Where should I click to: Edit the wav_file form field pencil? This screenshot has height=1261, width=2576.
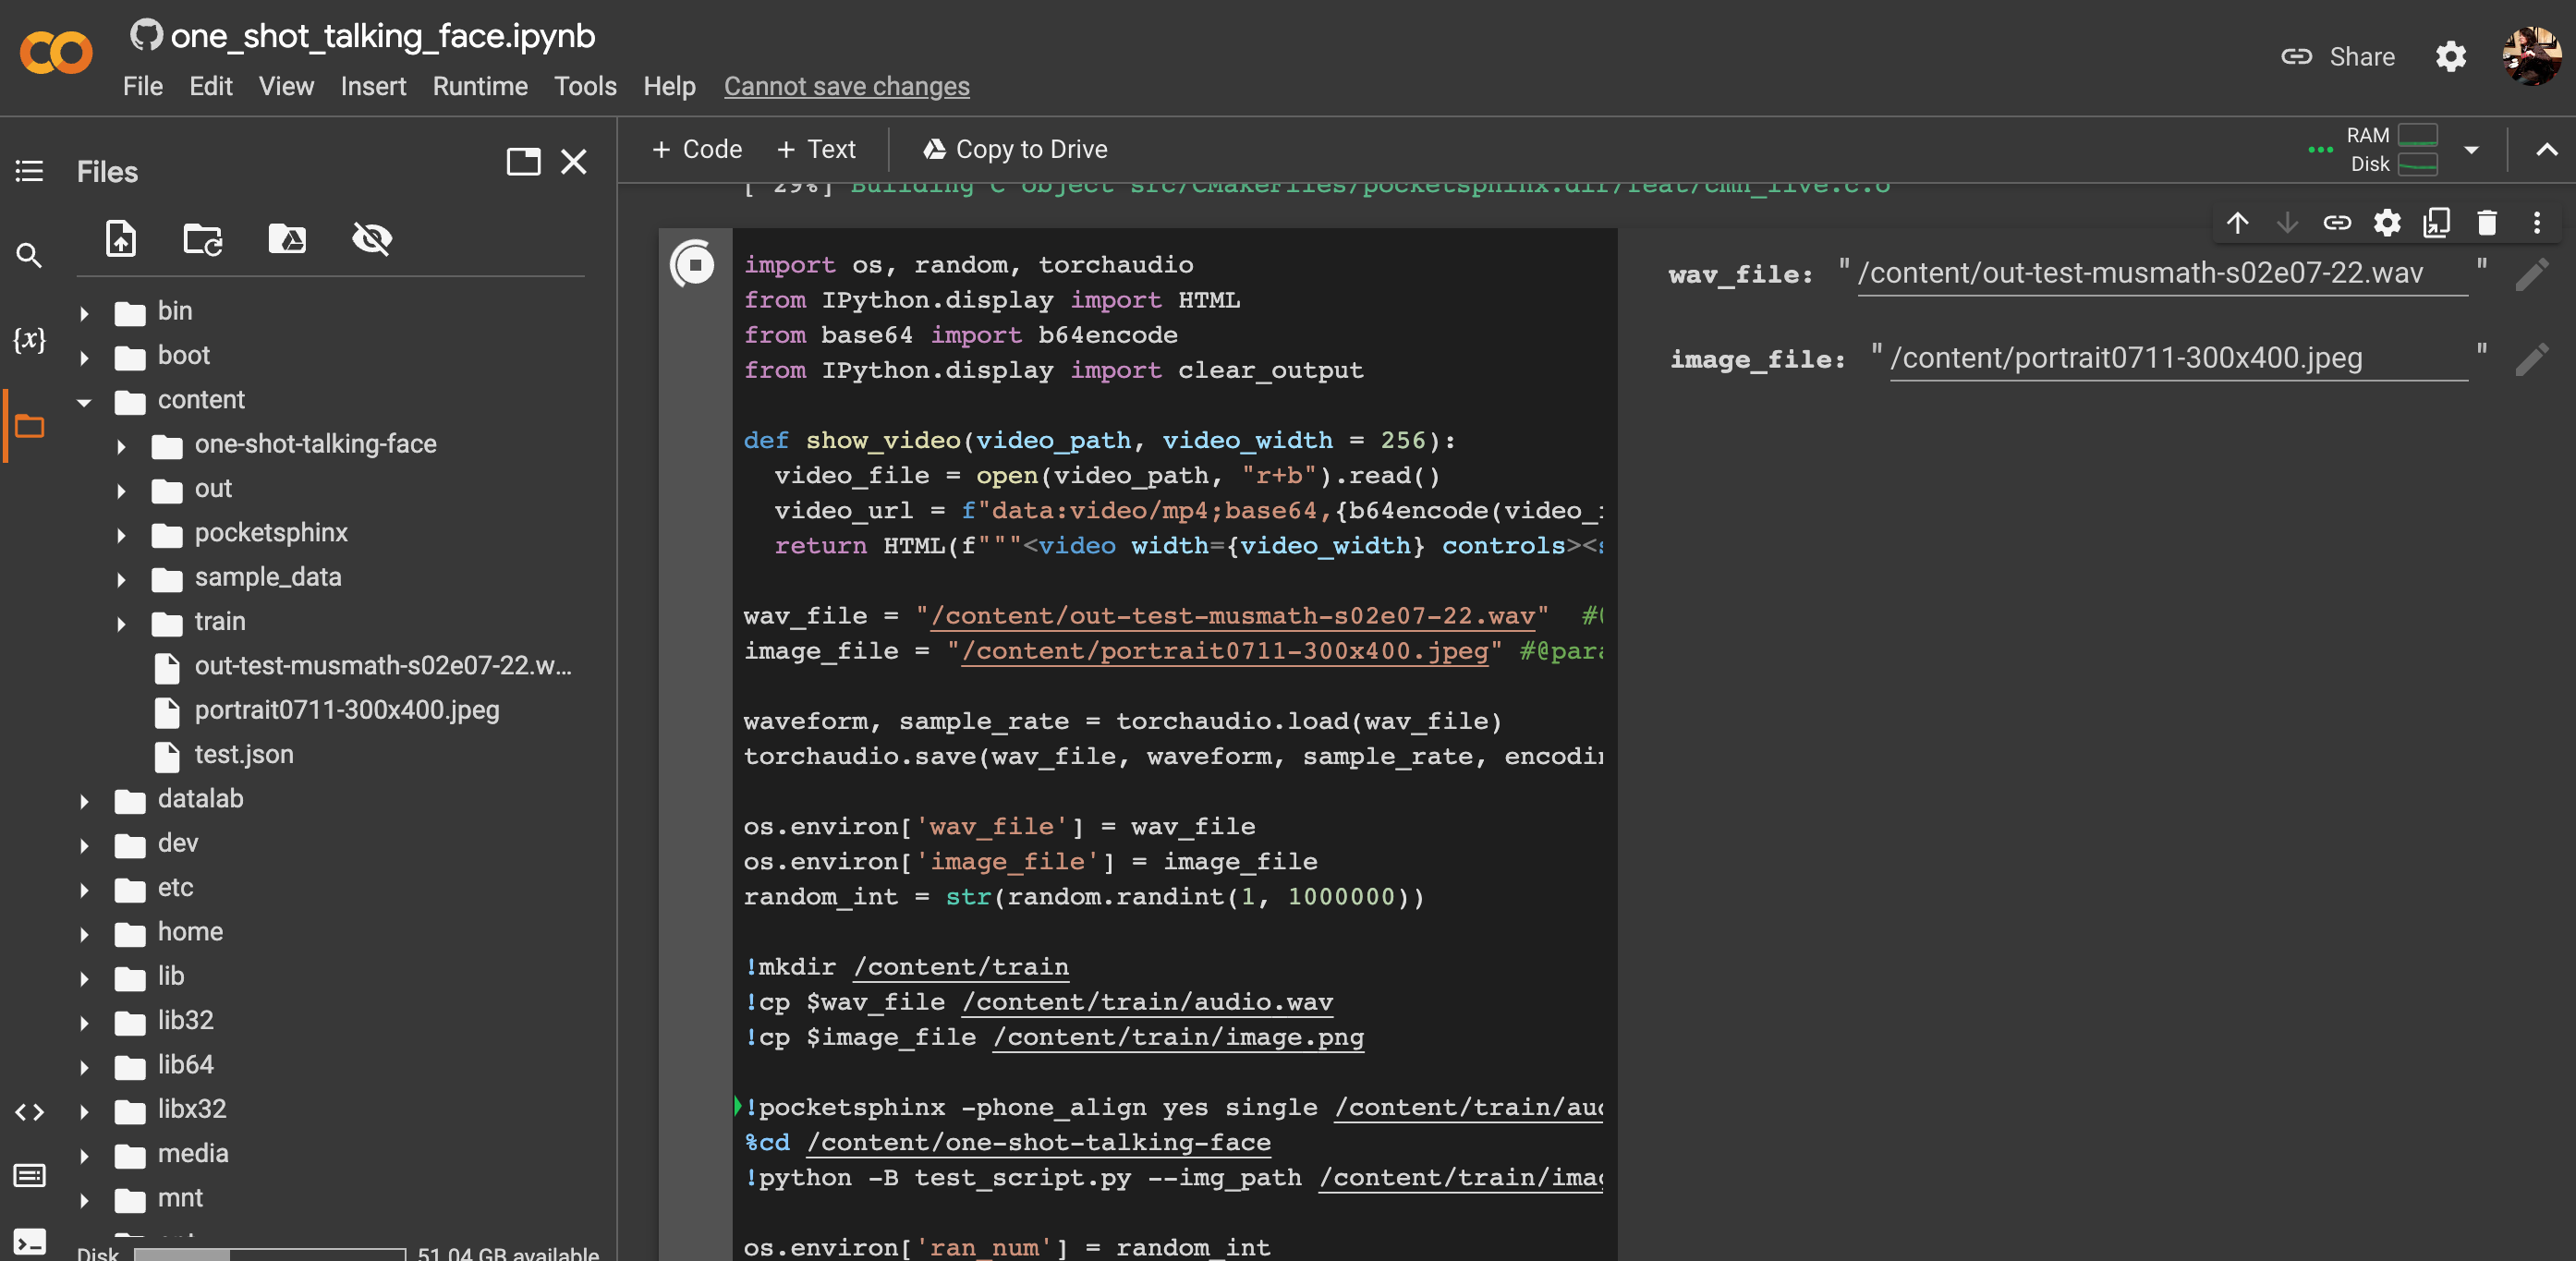coord(2532,274)
